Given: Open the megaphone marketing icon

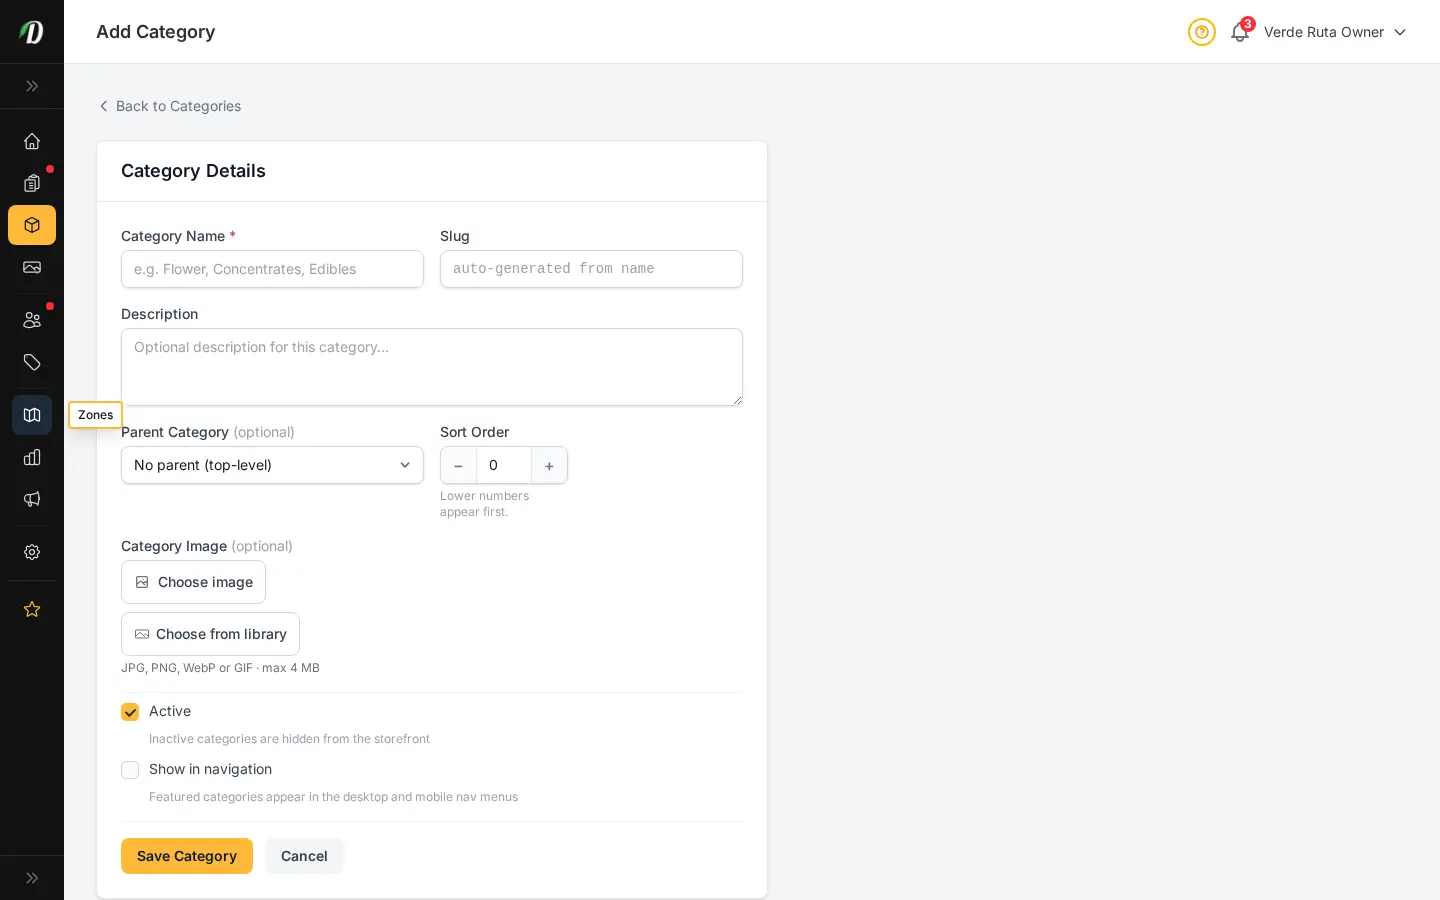Looking at the screenshot, I should pos(32,499).
